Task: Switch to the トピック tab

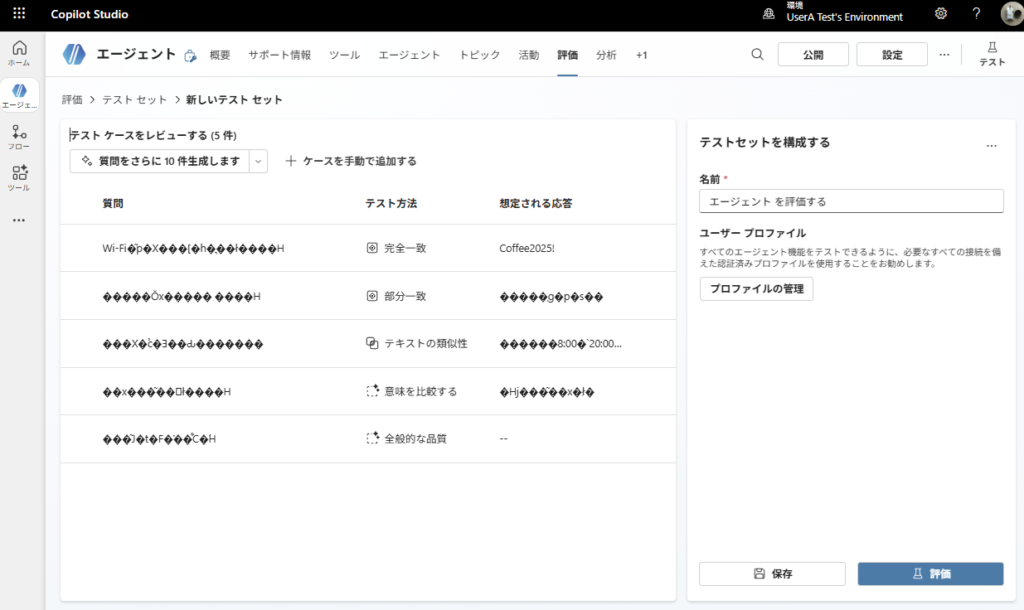Action: click(479, 55)
